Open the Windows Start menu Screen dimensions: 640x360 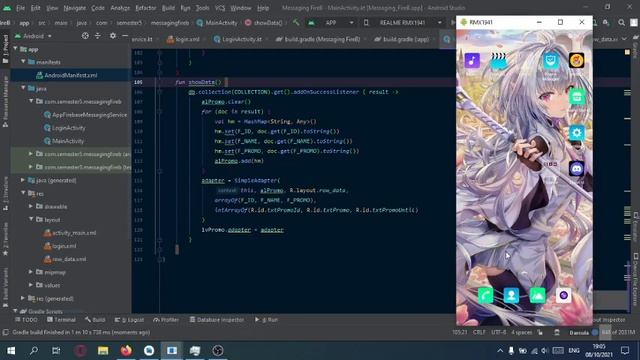11,350
